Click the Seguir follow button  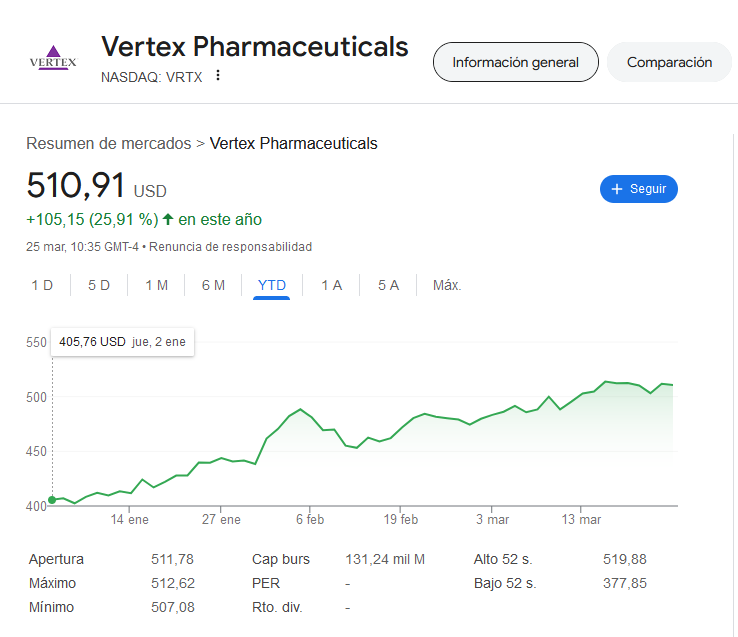point(639,189)
